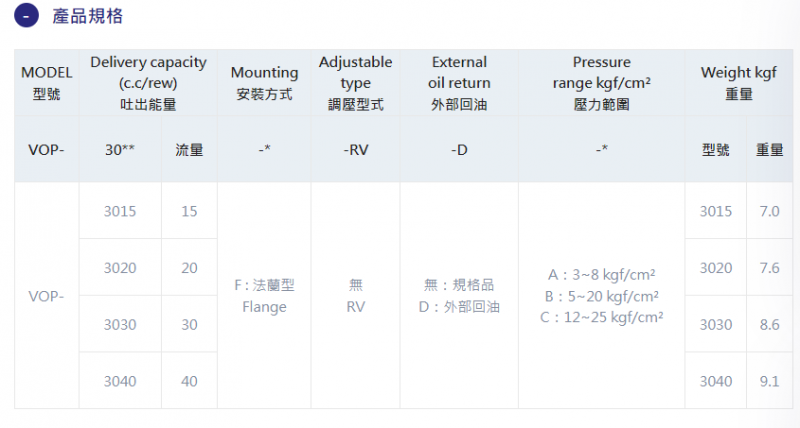Viewport: 800px width, 428px height.
Task: Click the Mounting 安裝方式 column header
Action: click(264, 83)
